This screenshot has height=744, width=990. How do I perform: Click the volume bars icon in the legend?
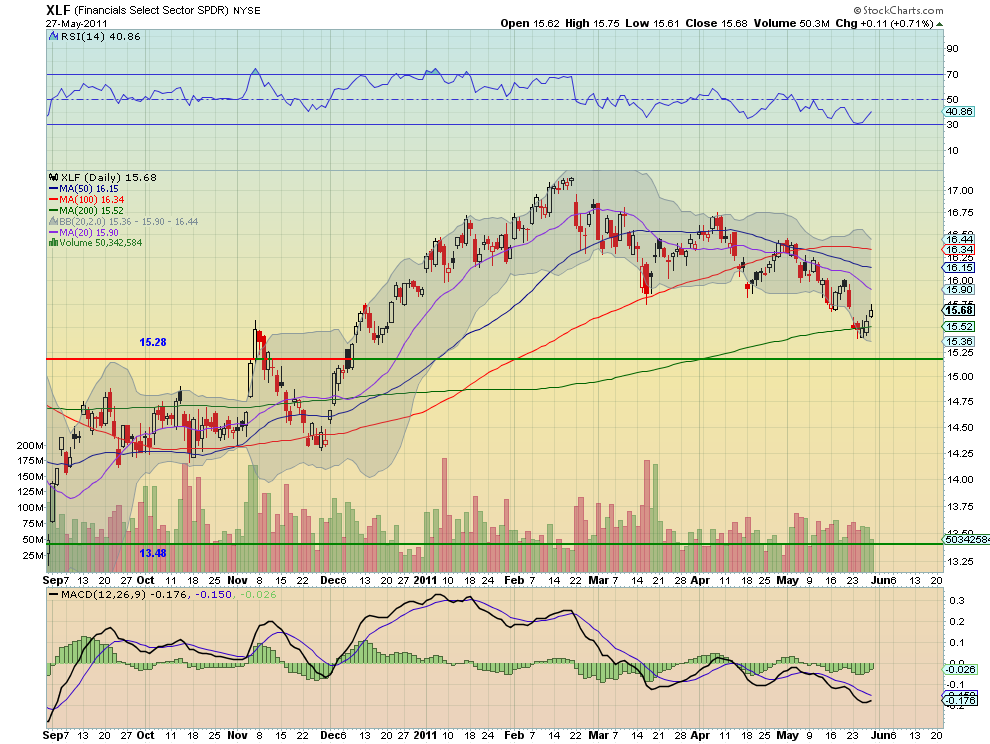[x=54, y=243]
